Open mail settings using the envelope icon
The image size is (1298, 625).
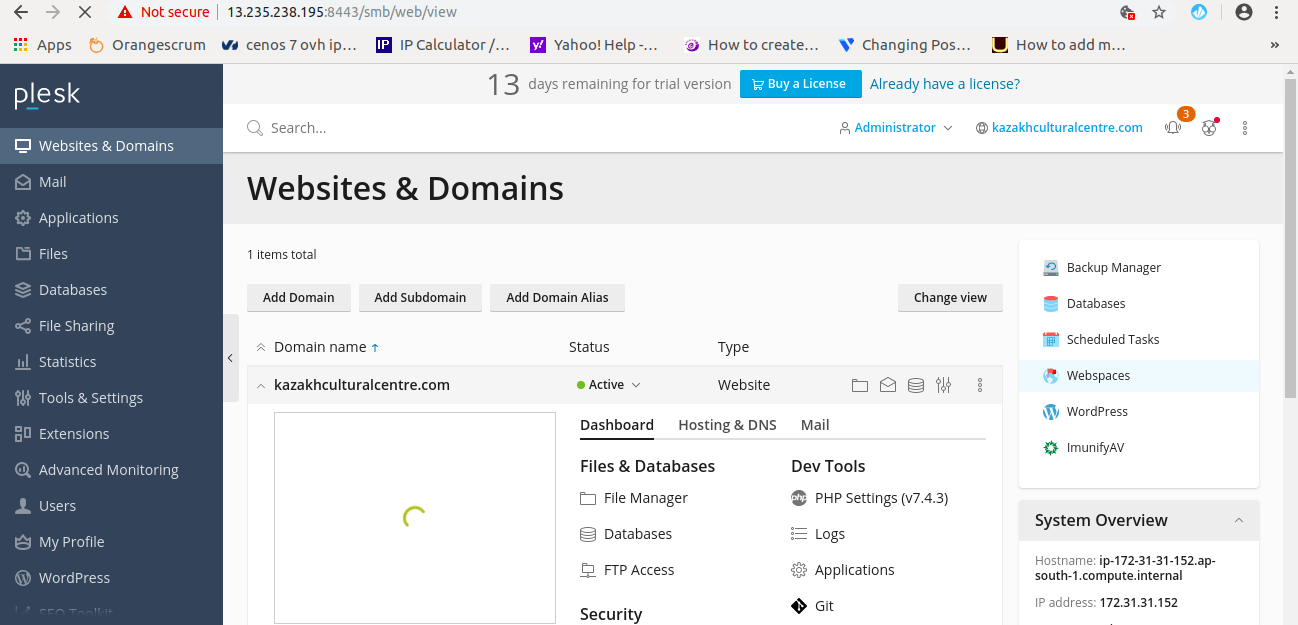[x=888, y=384]
